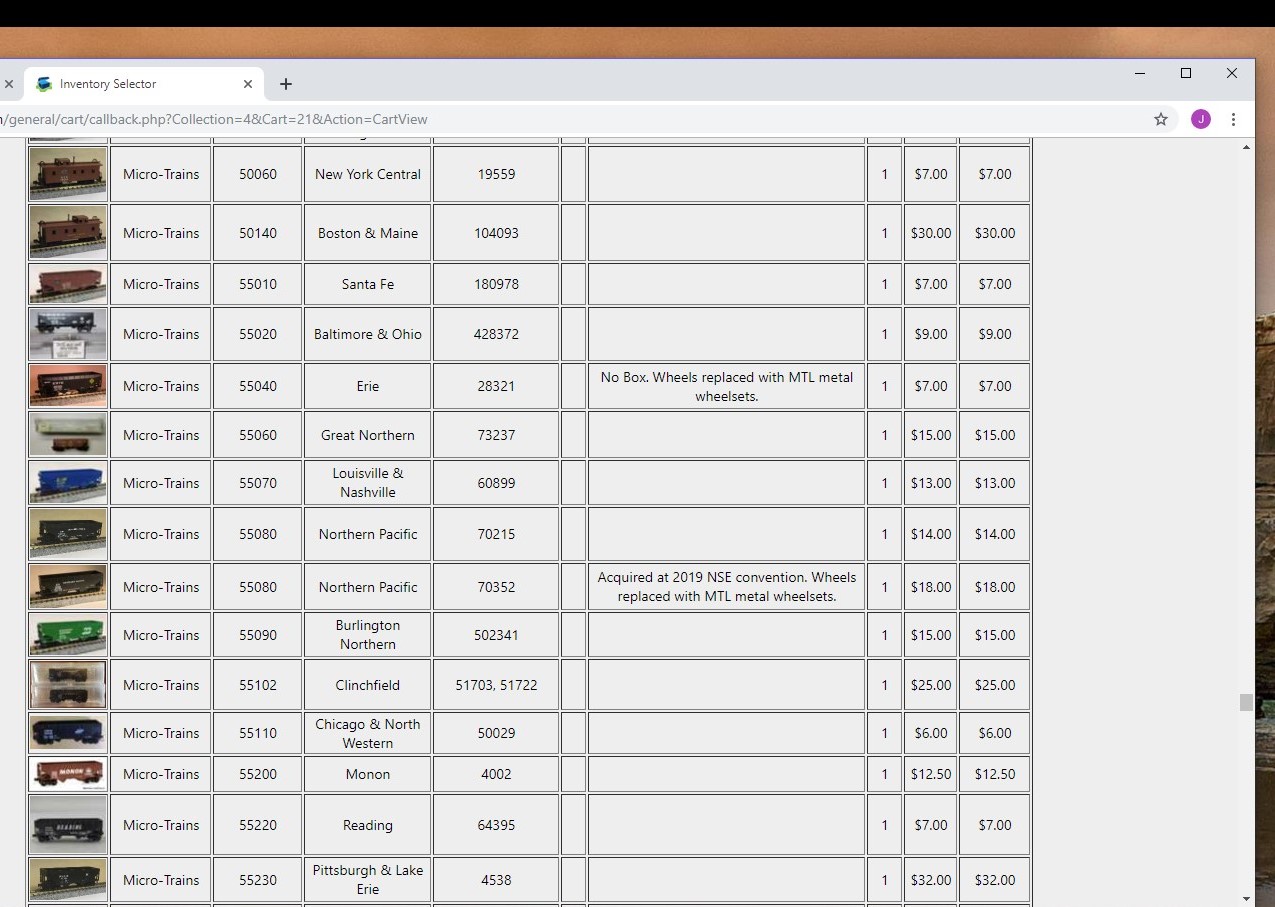This screenshot has height=907, width=1275.
Task: Select the 'Great Northern' cell
Action: 368,435
